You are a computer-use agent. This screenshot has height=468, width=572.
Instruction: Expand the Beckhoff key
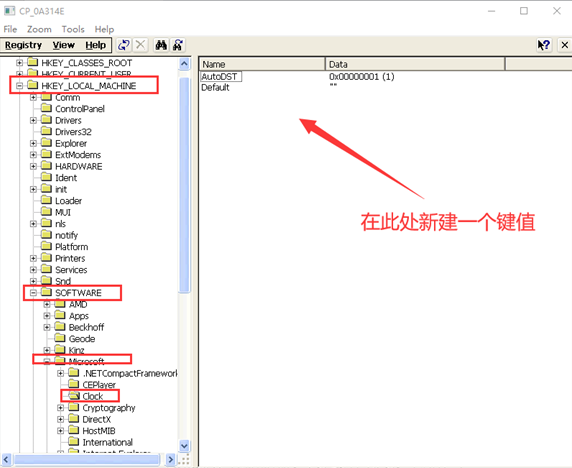tap(47, 327)
